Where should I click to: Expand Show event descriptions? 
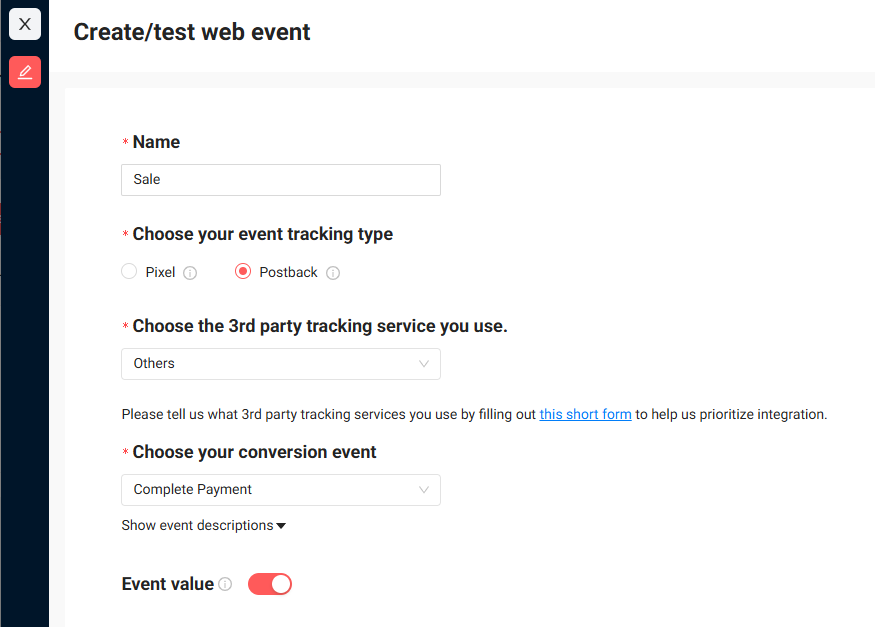click(203, 525)
